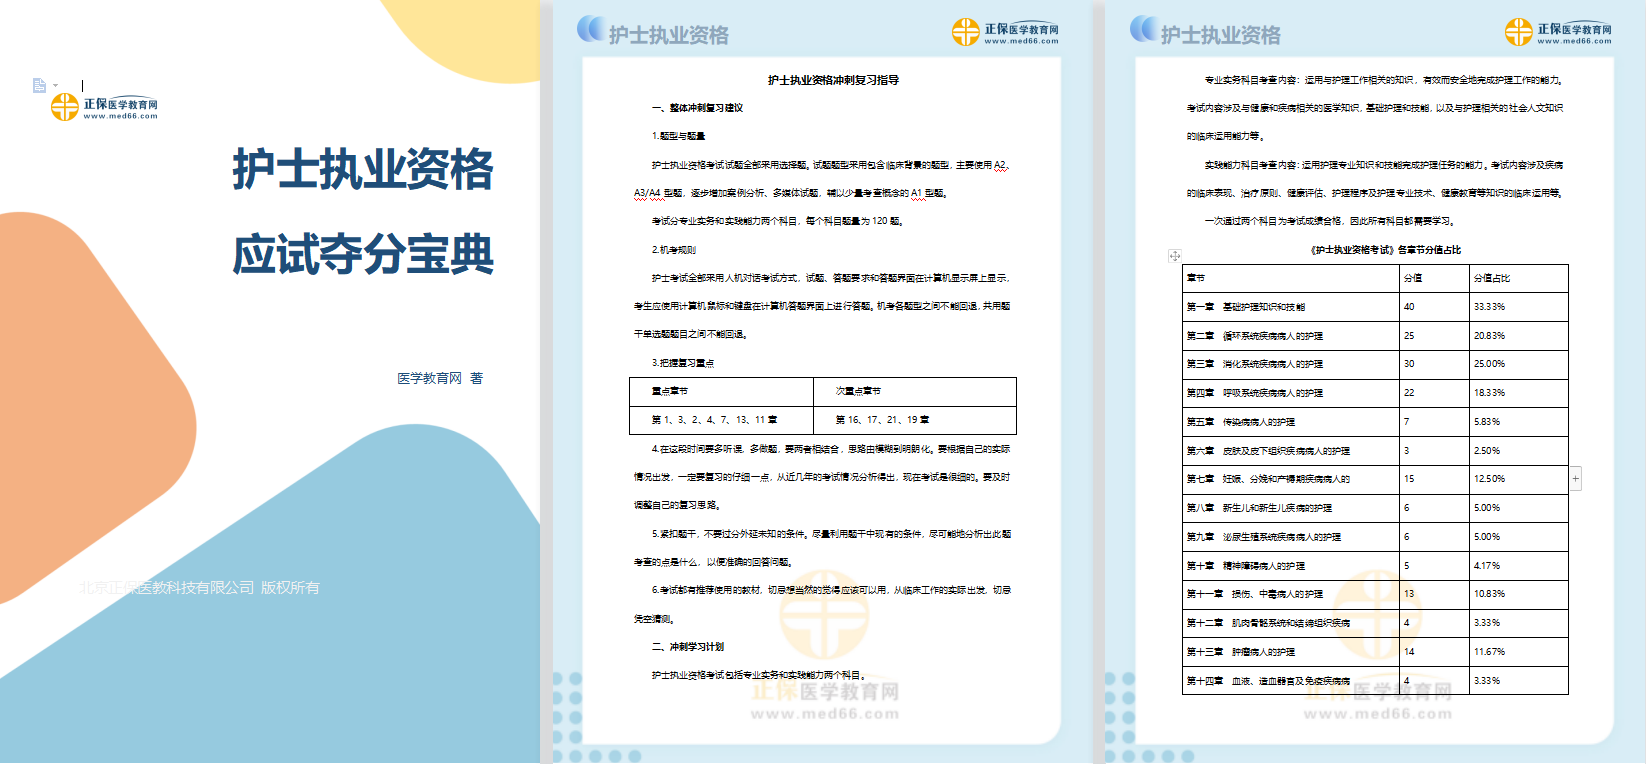Click the table move handle above 章节 table
Screen dimensions: 1646x764
click(x=1174, y=256)
